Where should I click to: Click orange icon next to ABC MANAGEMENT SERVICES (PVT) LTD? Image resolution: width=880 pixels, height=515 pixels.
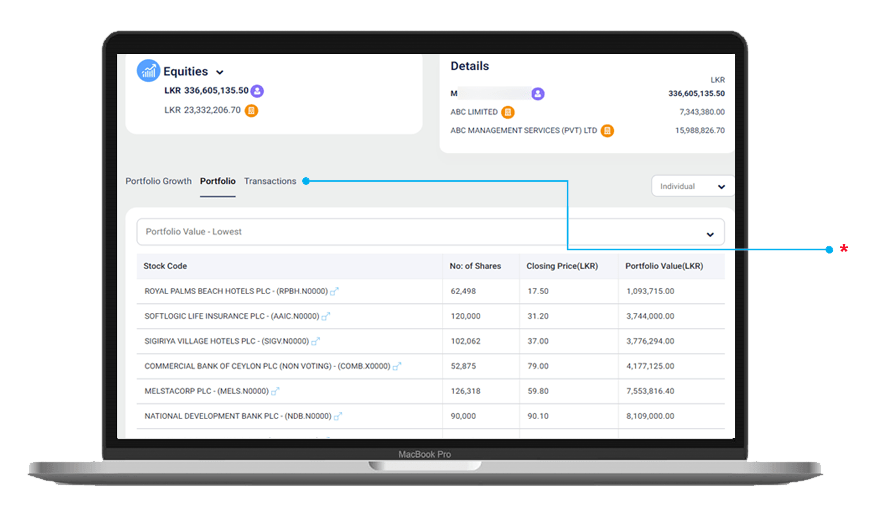coord(607,131)
